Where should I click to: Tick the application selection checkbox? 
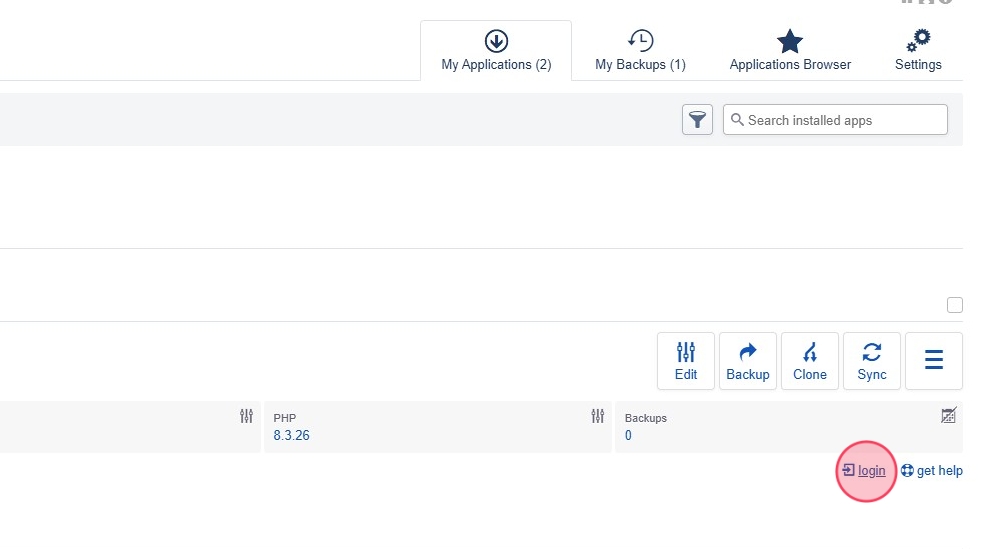[x=954, y=305]
